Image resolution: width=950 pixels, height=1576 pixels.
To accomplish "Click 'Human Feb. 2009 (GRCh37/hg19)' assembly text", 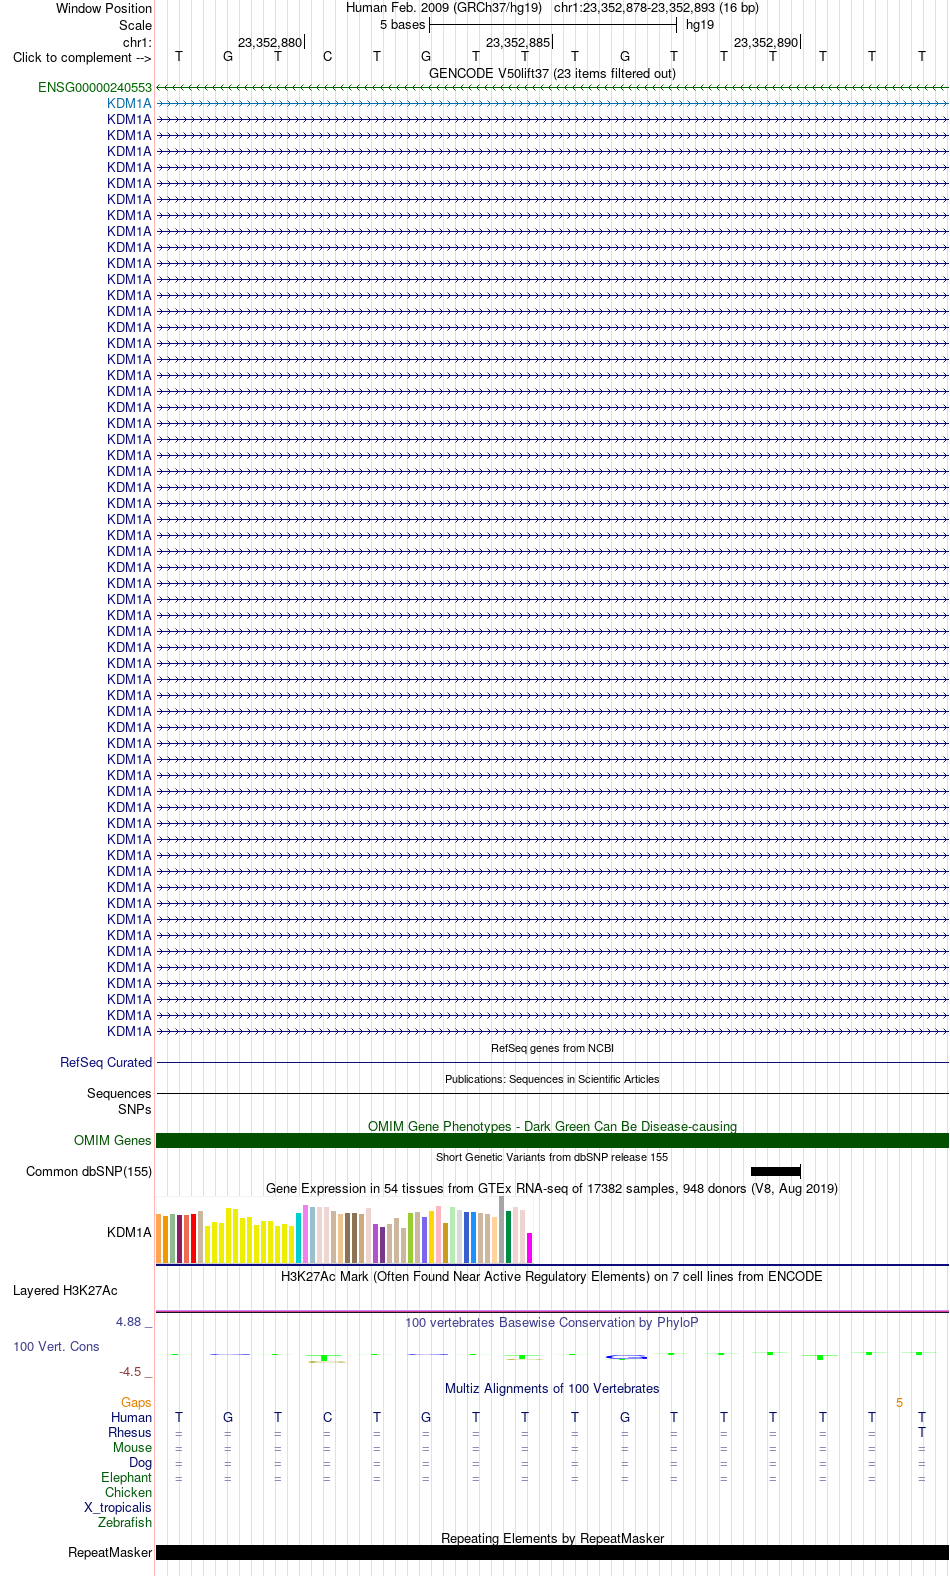I will (444, 8).
